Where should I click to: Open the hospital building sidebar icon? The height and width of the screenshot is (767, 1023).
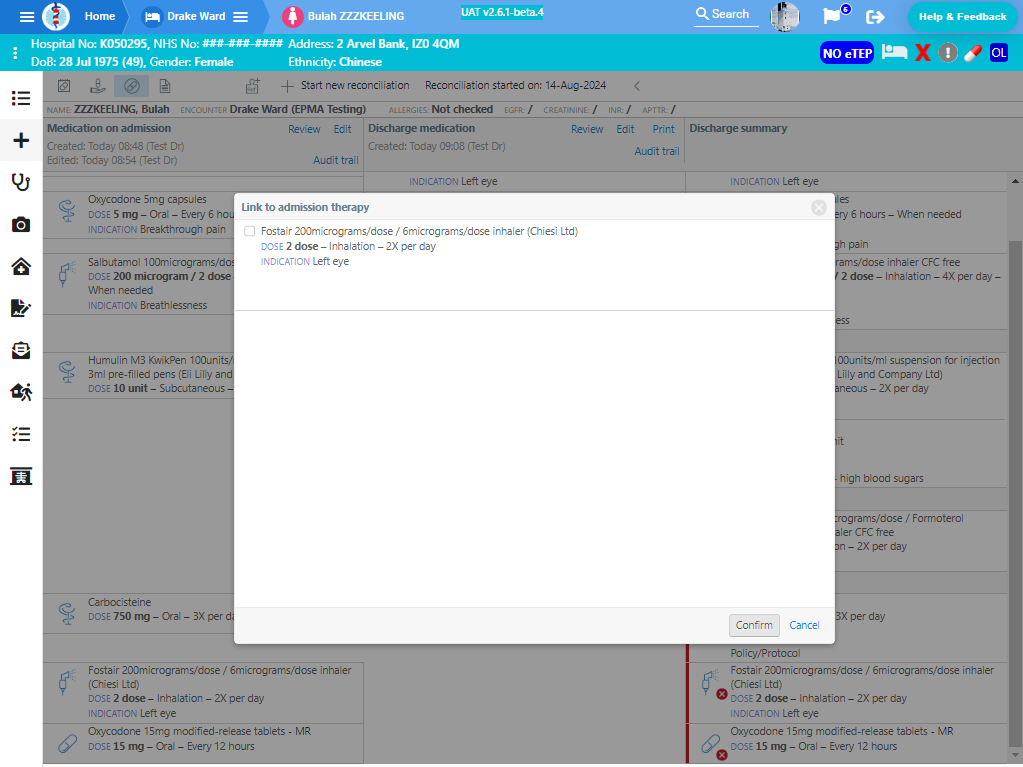[x=21, y=476]
